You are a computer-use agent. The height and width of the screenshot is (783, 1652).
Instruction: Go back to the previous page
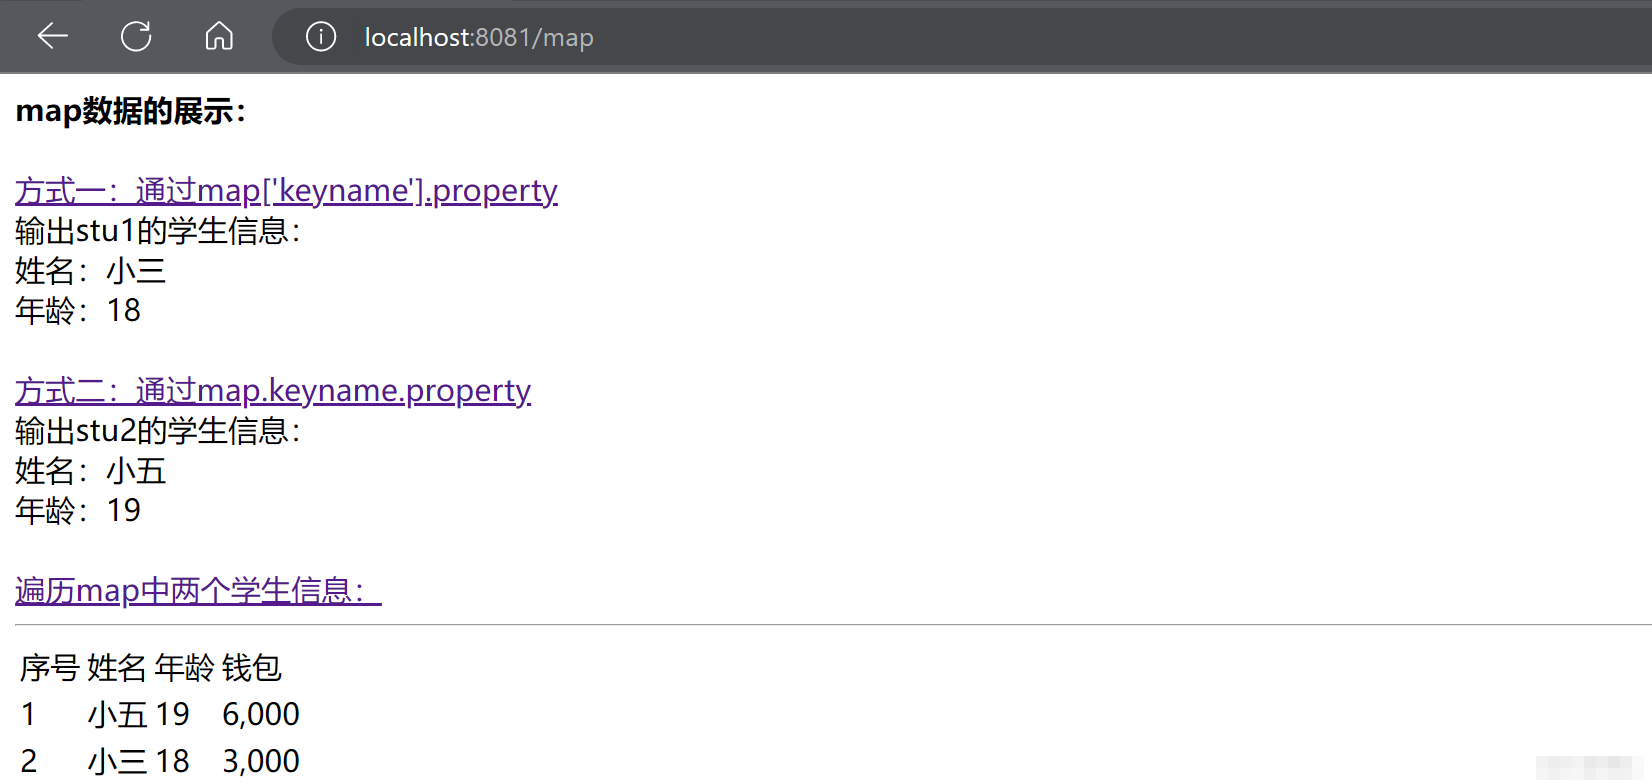click(x=52, y=37)
